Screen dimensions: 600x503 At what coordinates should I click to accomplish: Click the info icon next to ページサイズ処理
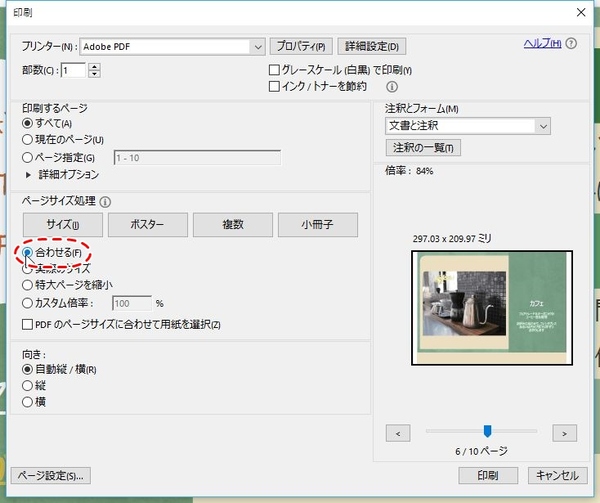click(105, 202)
